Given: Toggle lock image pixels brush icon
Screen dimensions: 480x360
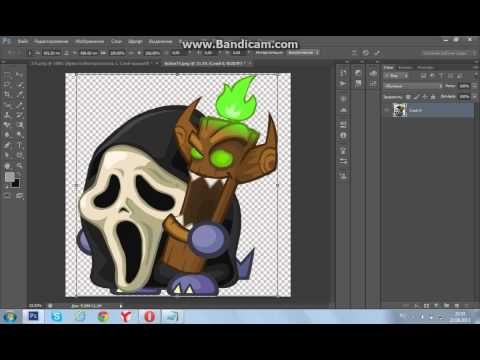Looking at the screenshot, I should [x=417, y=97].
